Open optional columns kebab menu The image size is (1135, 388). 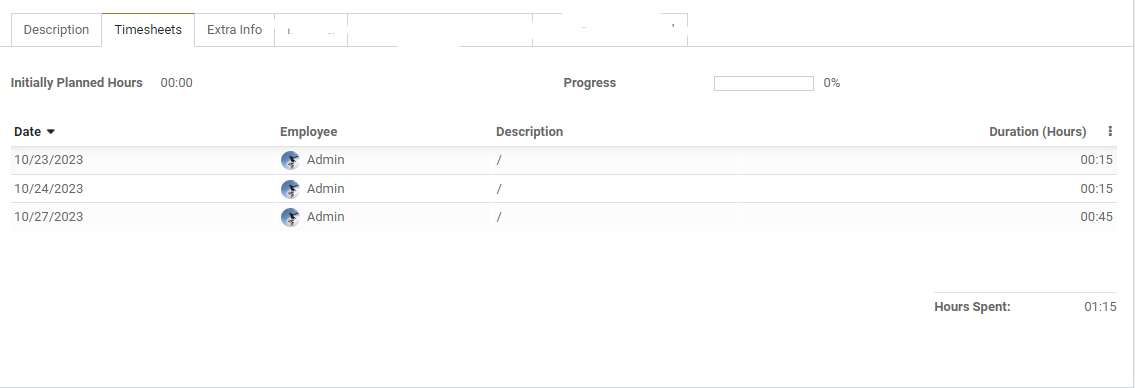coord(1110,131)
